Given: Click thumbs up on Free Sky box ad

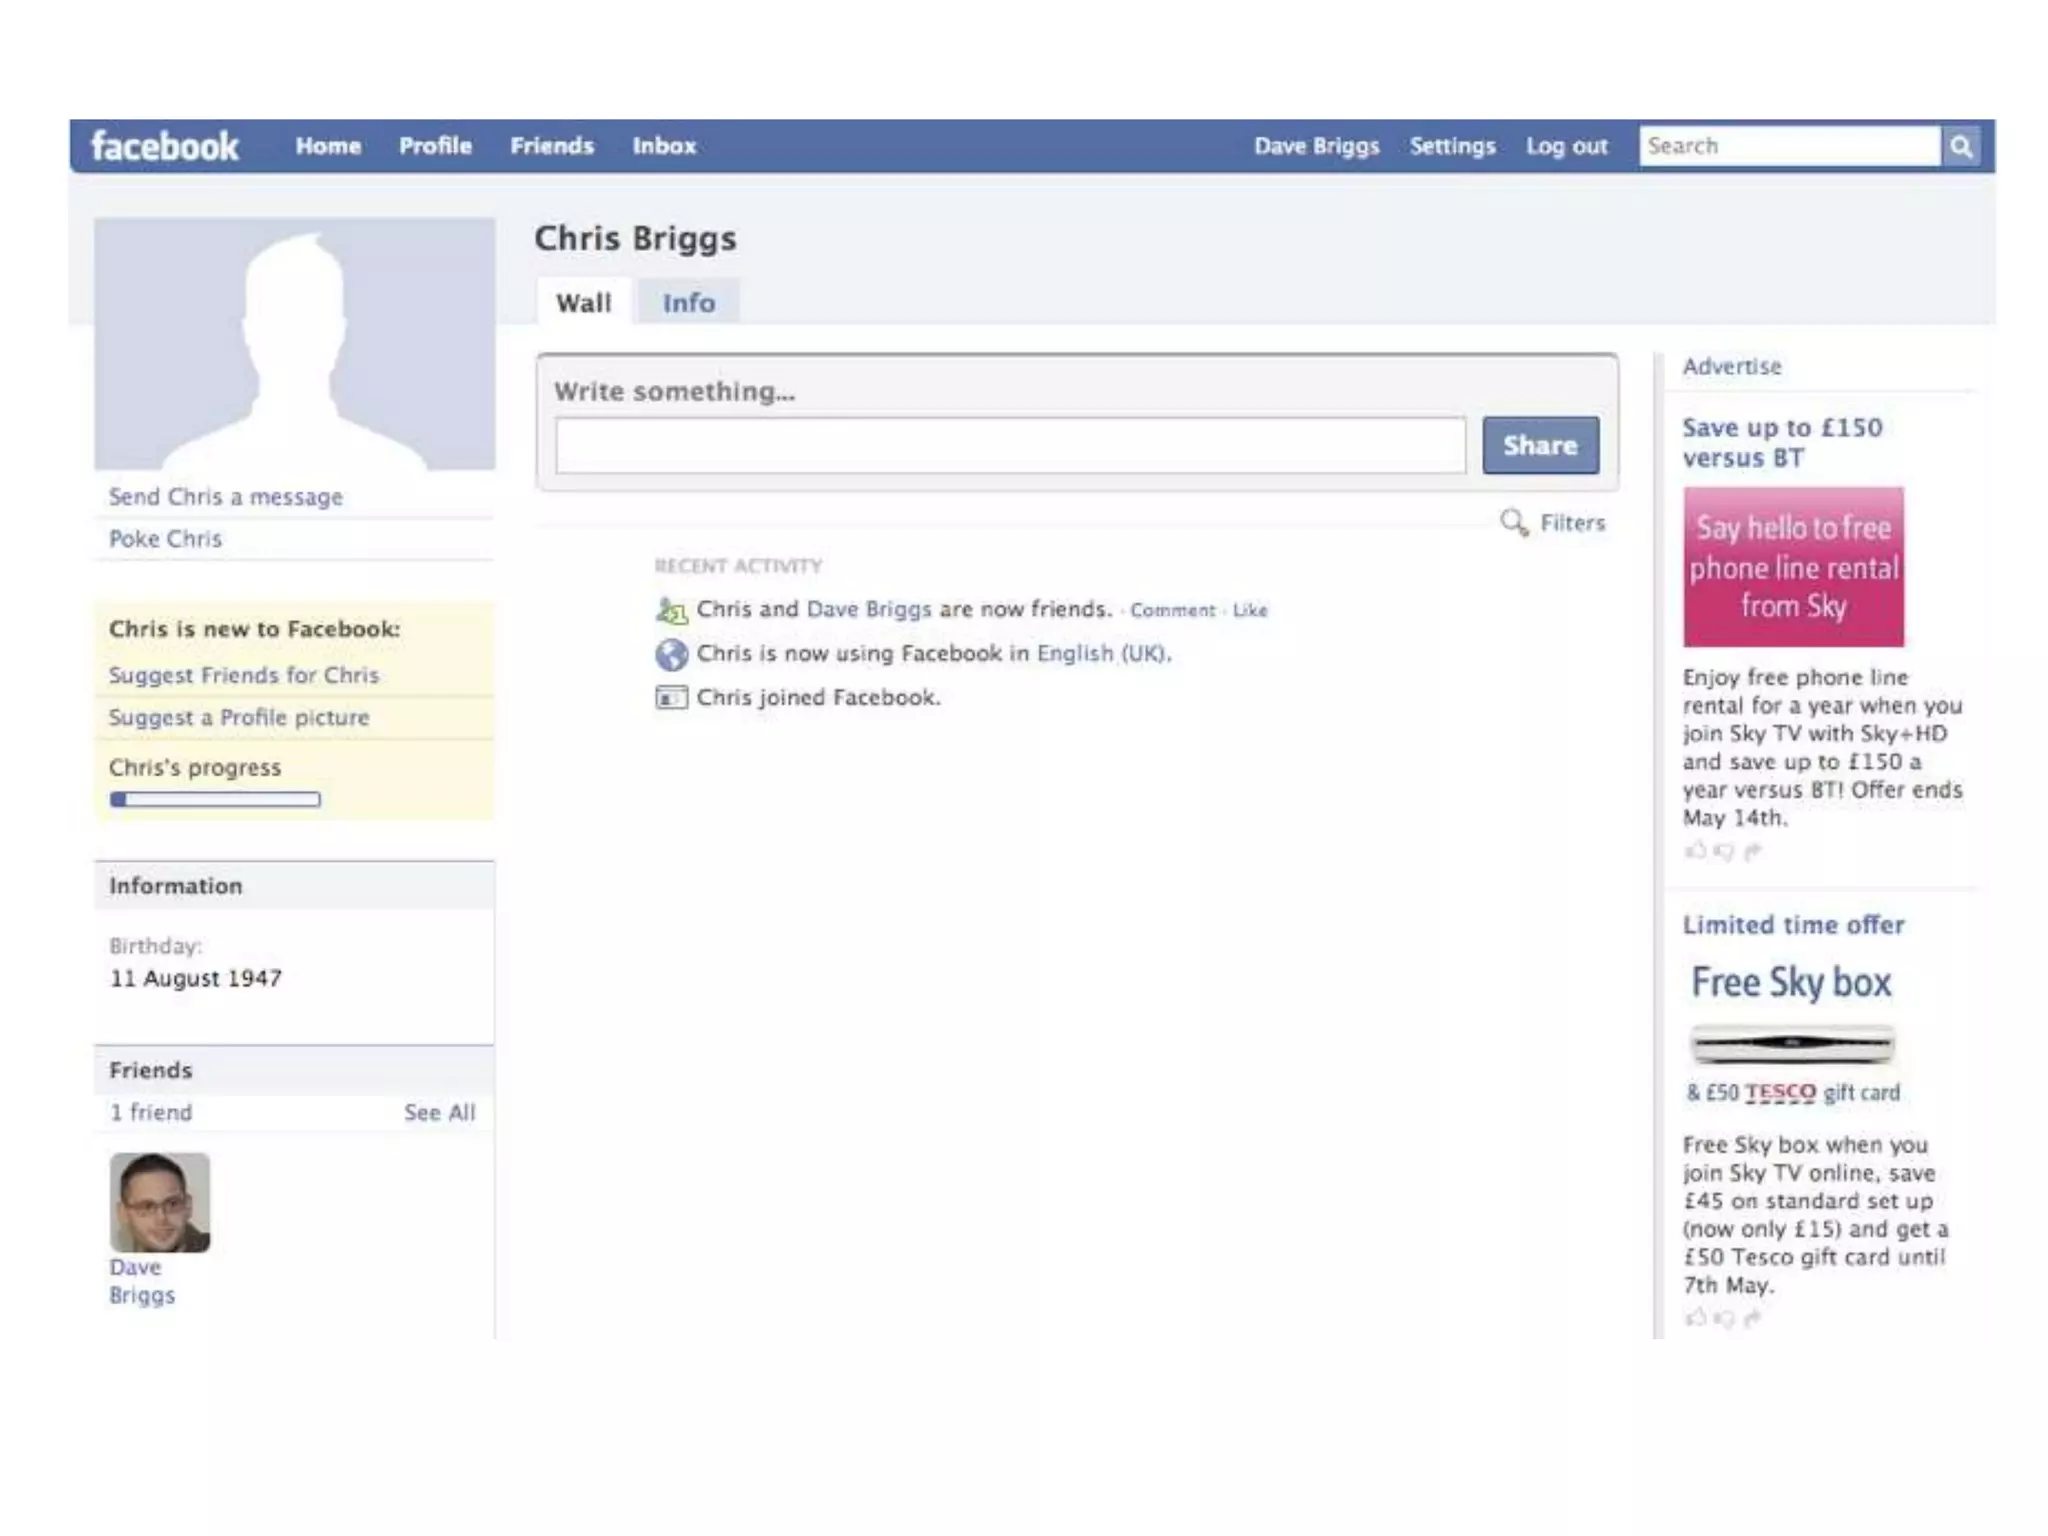Looking at the screenshot, I should coord(1695,1318).
